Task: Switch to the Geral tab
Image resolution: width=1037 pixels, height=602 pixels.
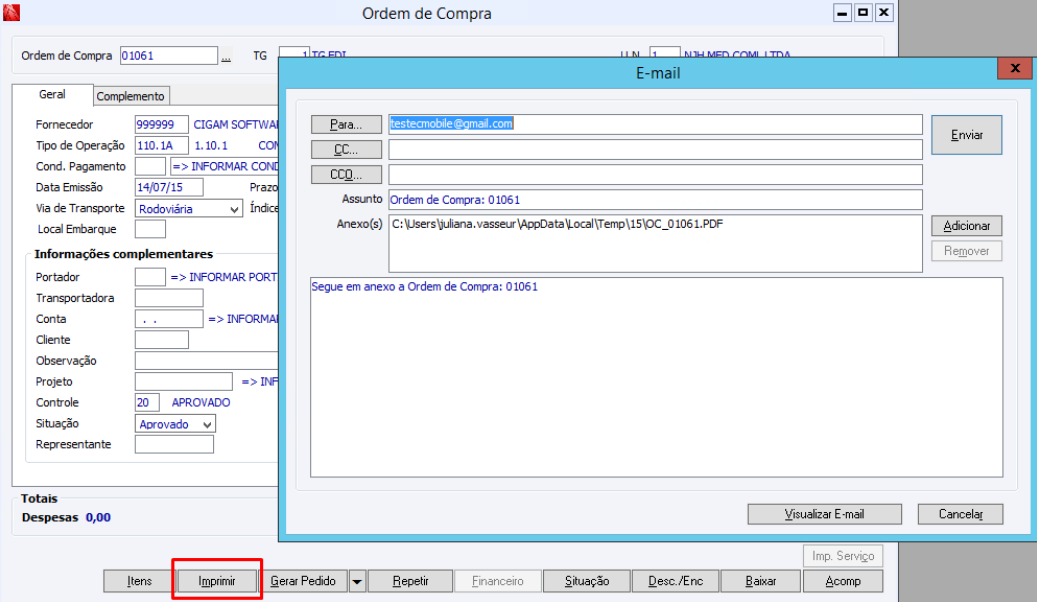Action: (x=52, y=95)
